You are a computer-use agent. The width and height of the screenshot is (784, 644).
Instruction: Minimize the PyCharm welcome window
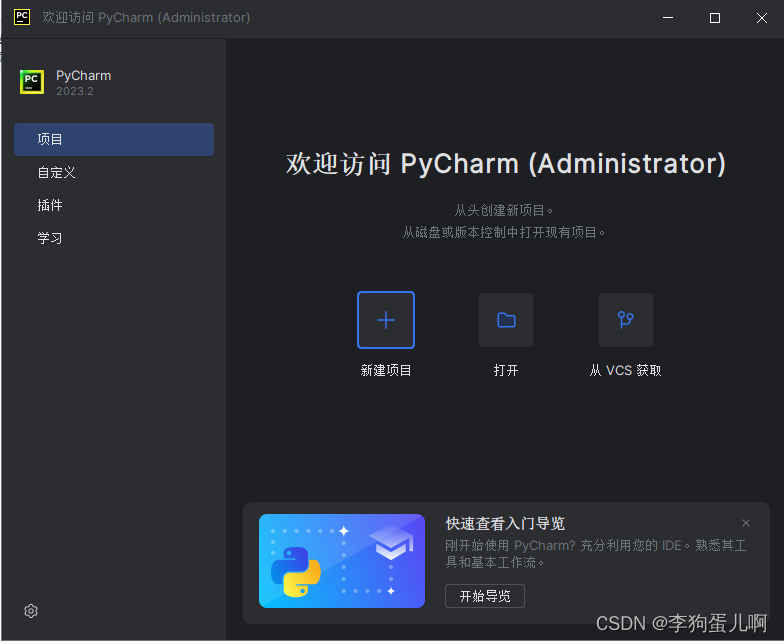668,18
